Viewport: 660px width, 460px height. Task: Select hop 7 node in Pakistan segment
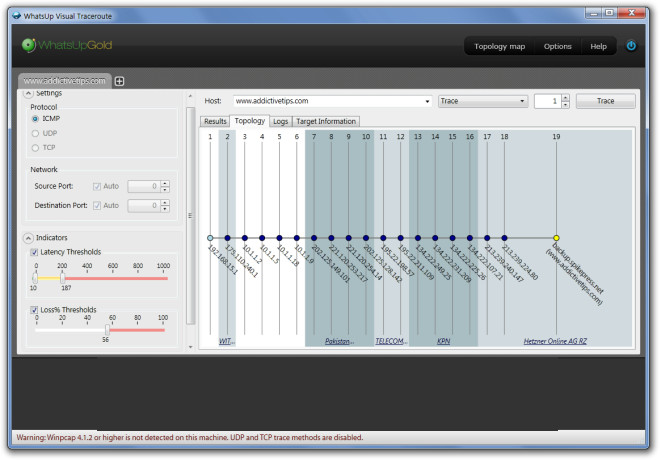click(314, 238)
